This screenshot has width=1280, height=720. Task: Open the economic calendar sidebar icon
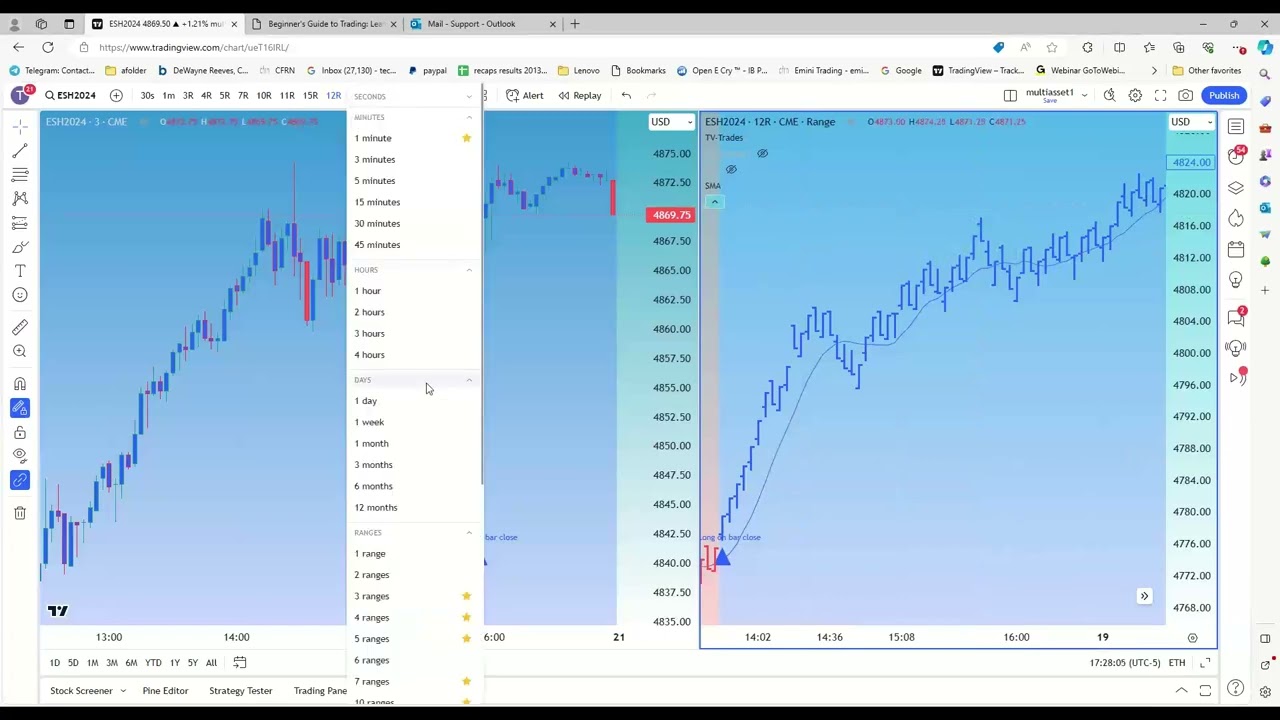1236,249
